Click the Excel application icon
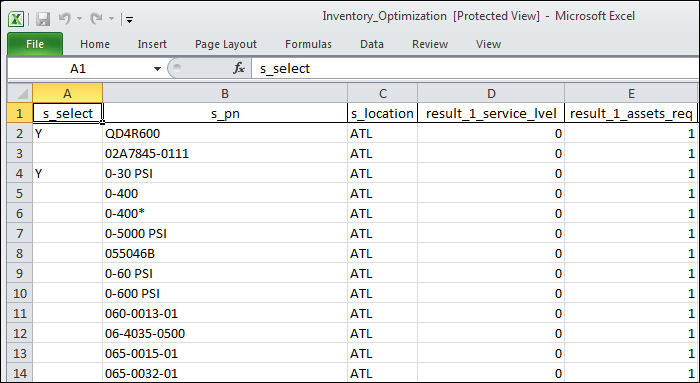This screenshot has height=383, width=700. click(17, 19)
